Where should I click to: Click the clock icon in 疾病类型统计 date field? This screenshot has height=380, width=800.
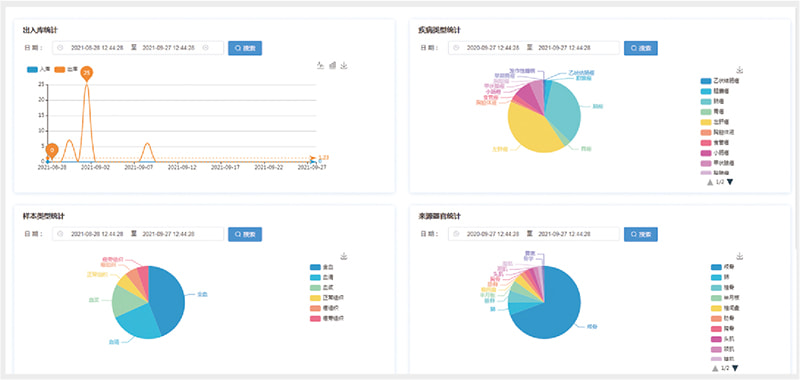pyautogui.click(x=456, y=48)
